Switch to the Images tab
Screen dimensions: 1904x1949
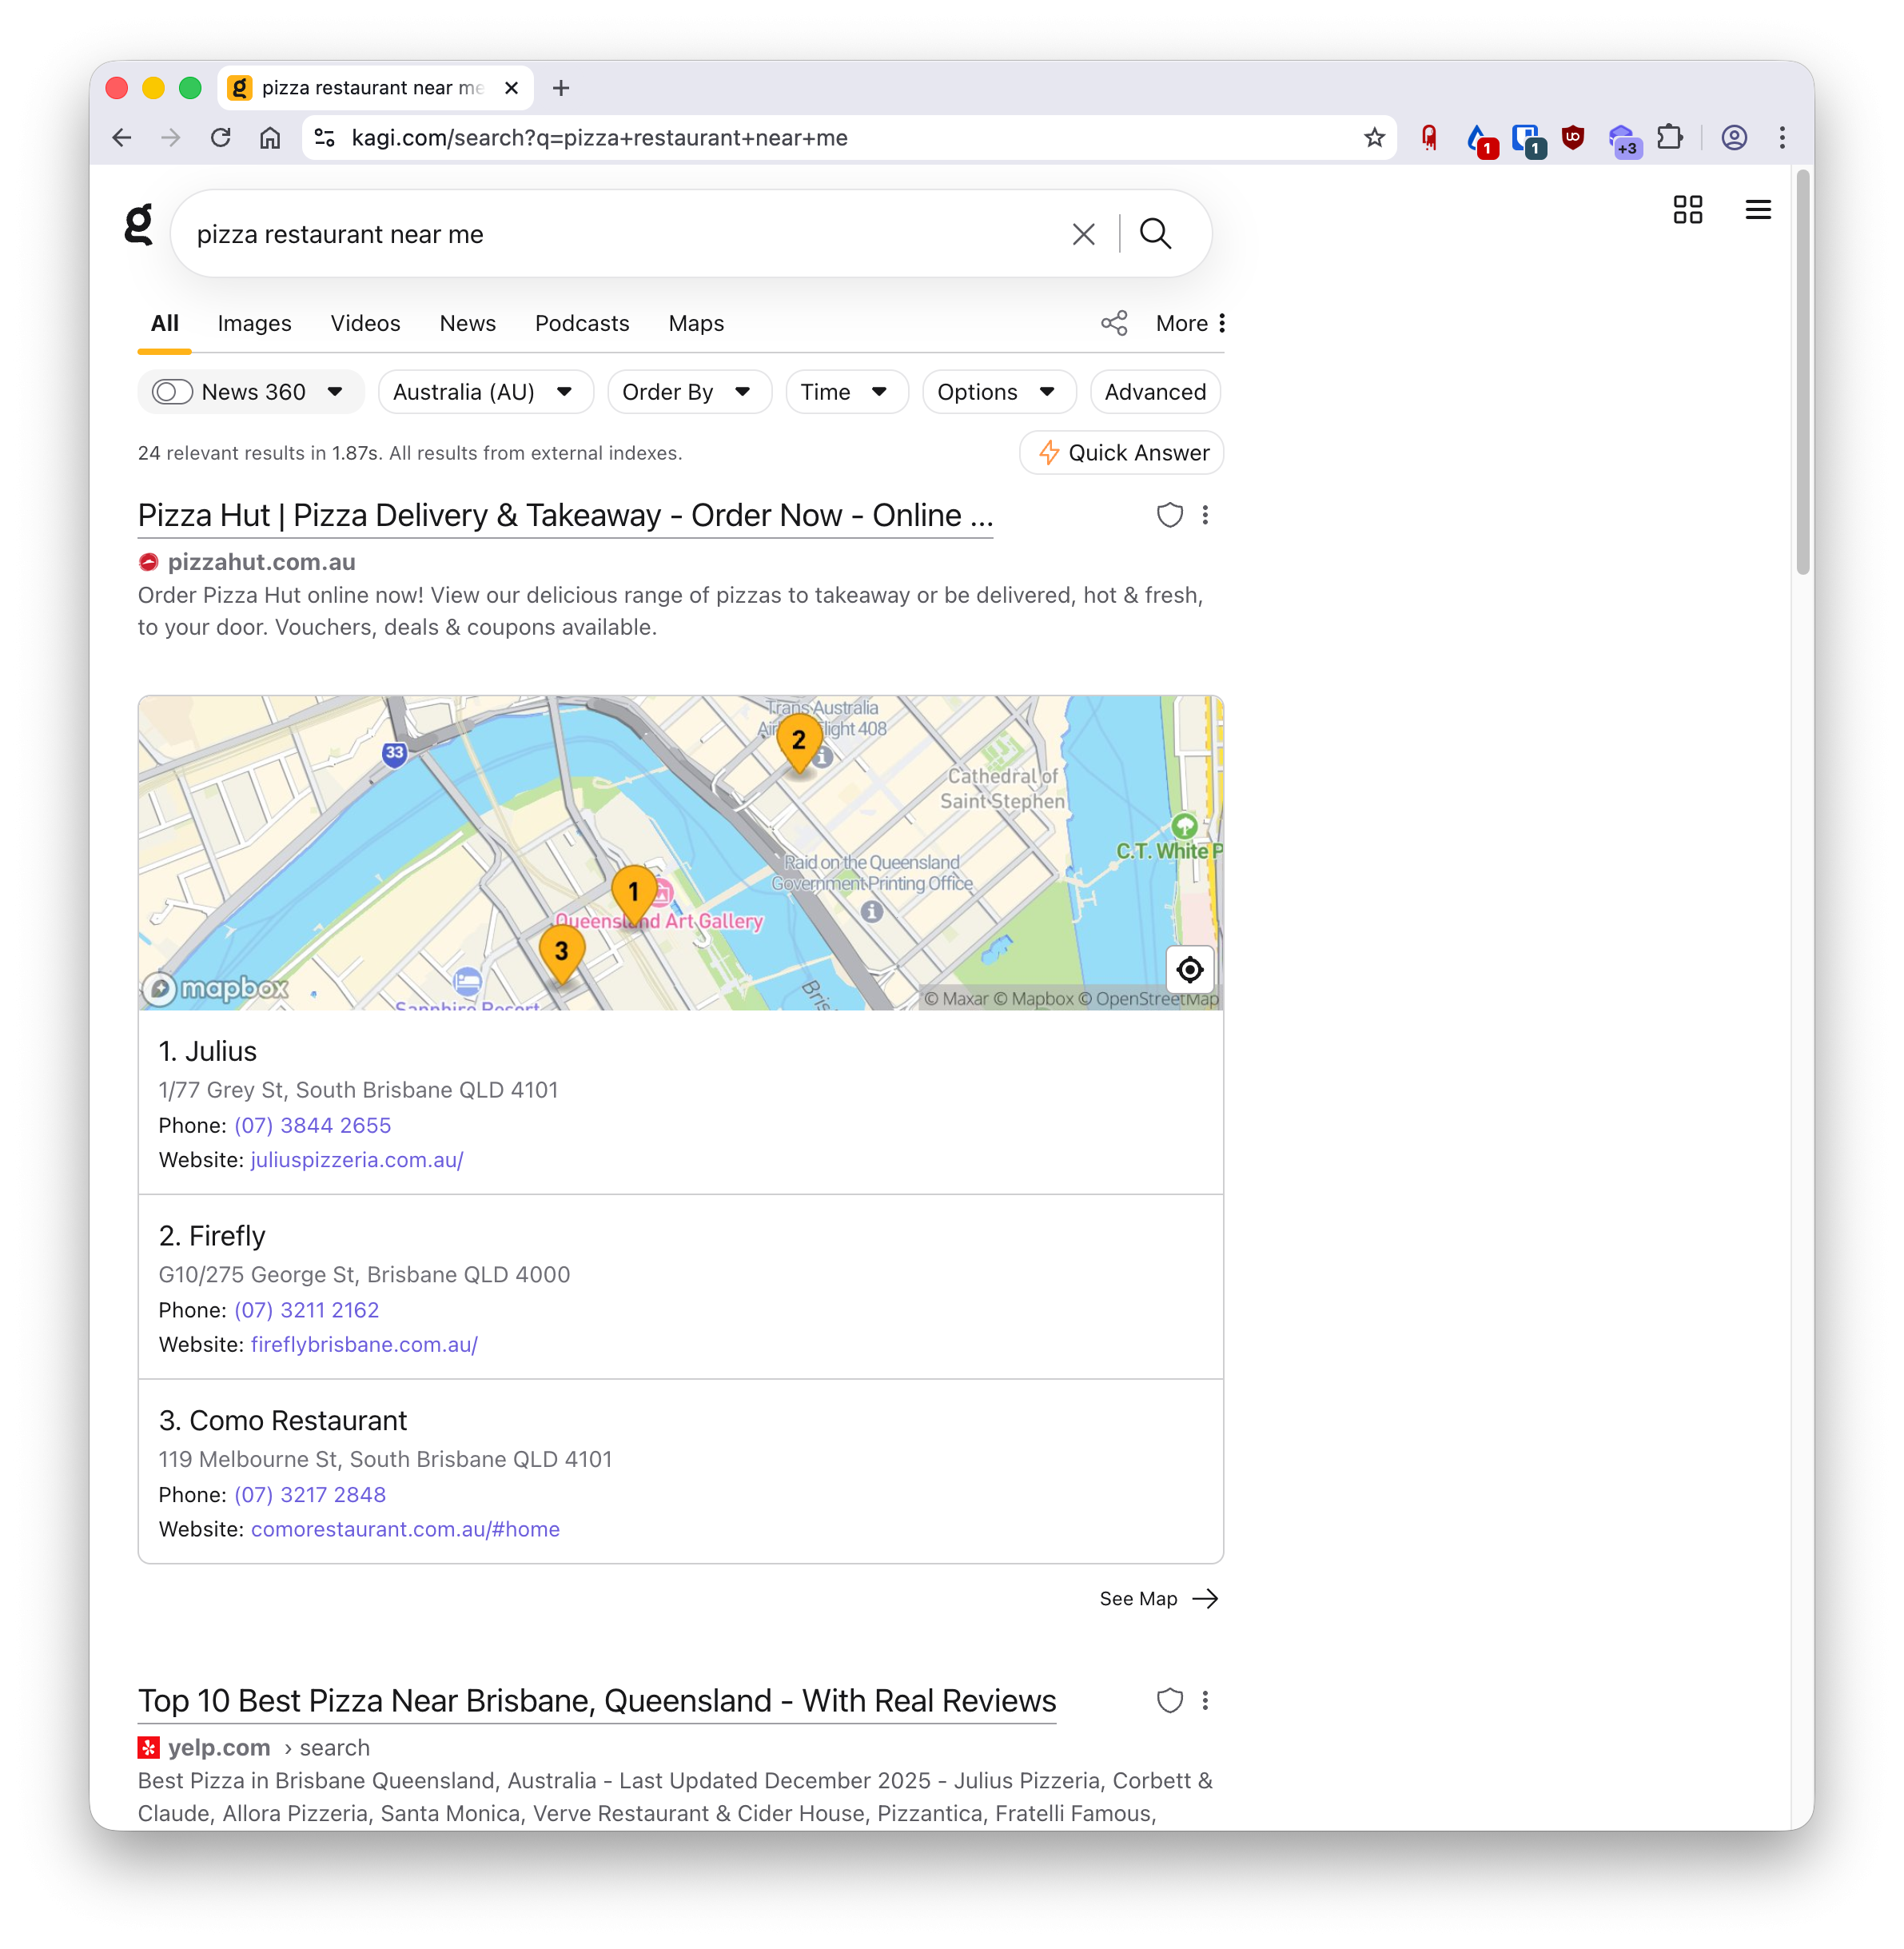click(254, 323)
